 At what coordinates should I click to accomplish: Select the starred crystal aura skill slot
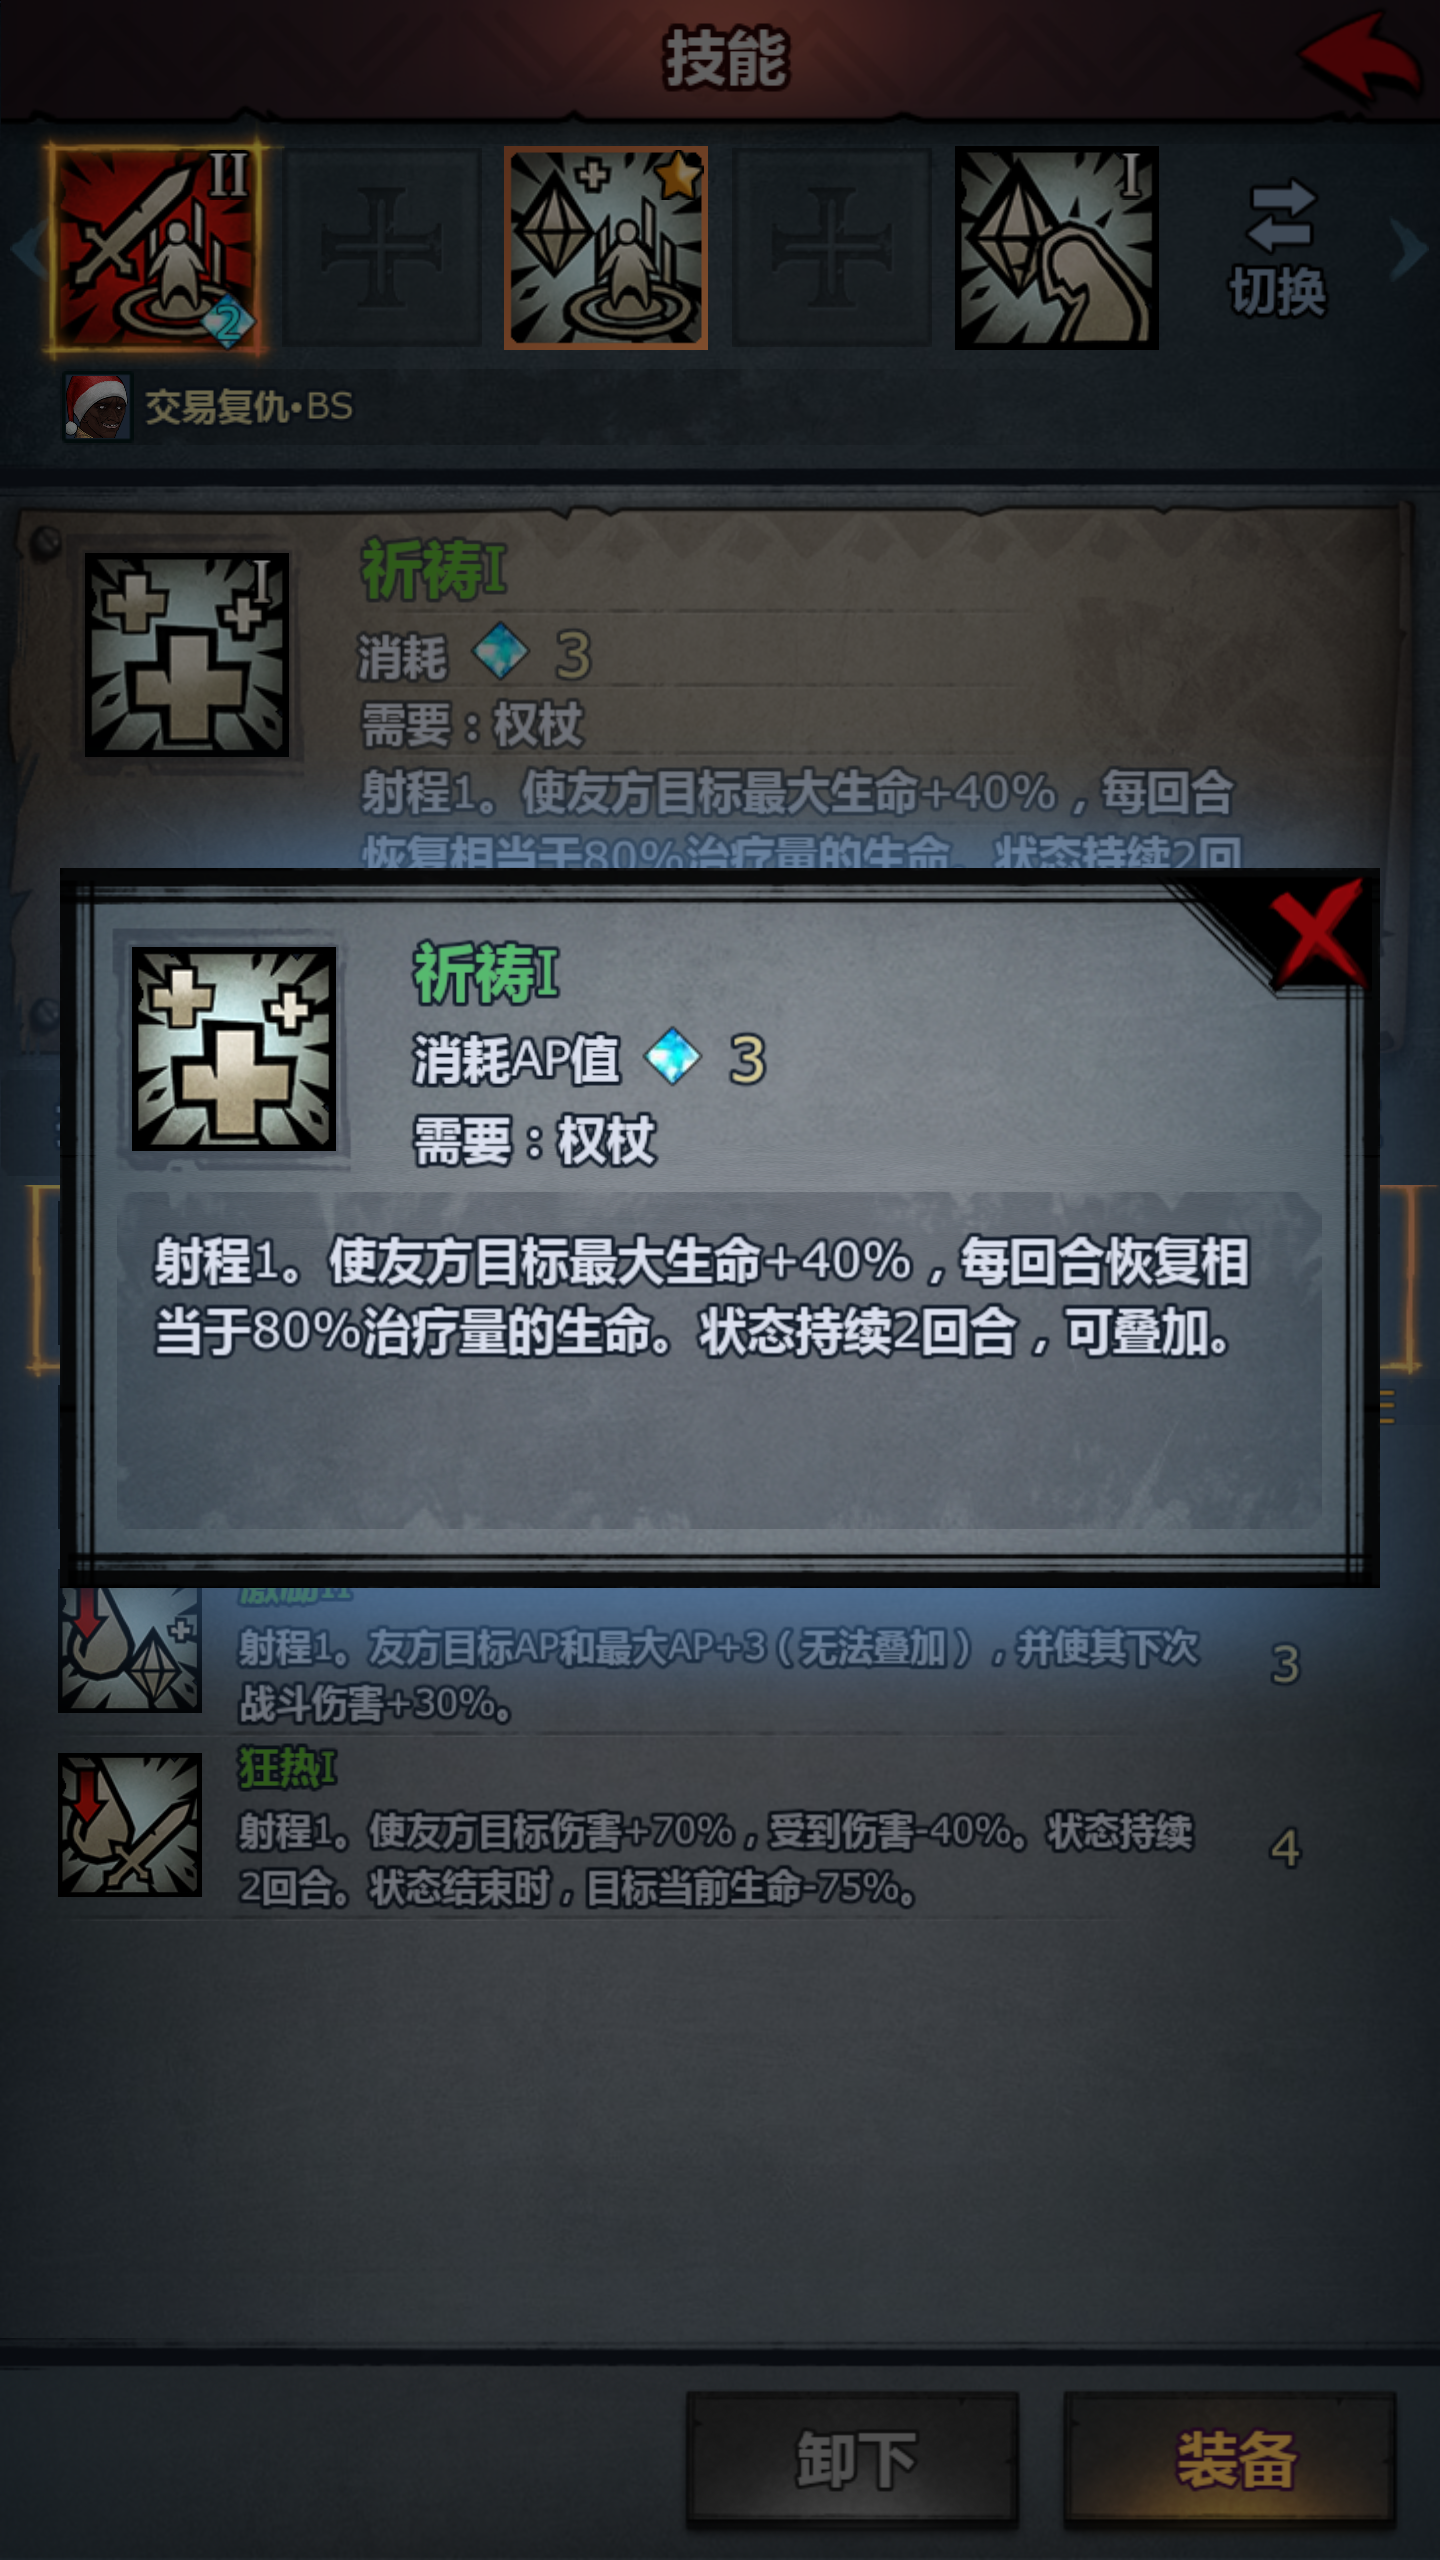click(606, 248)
